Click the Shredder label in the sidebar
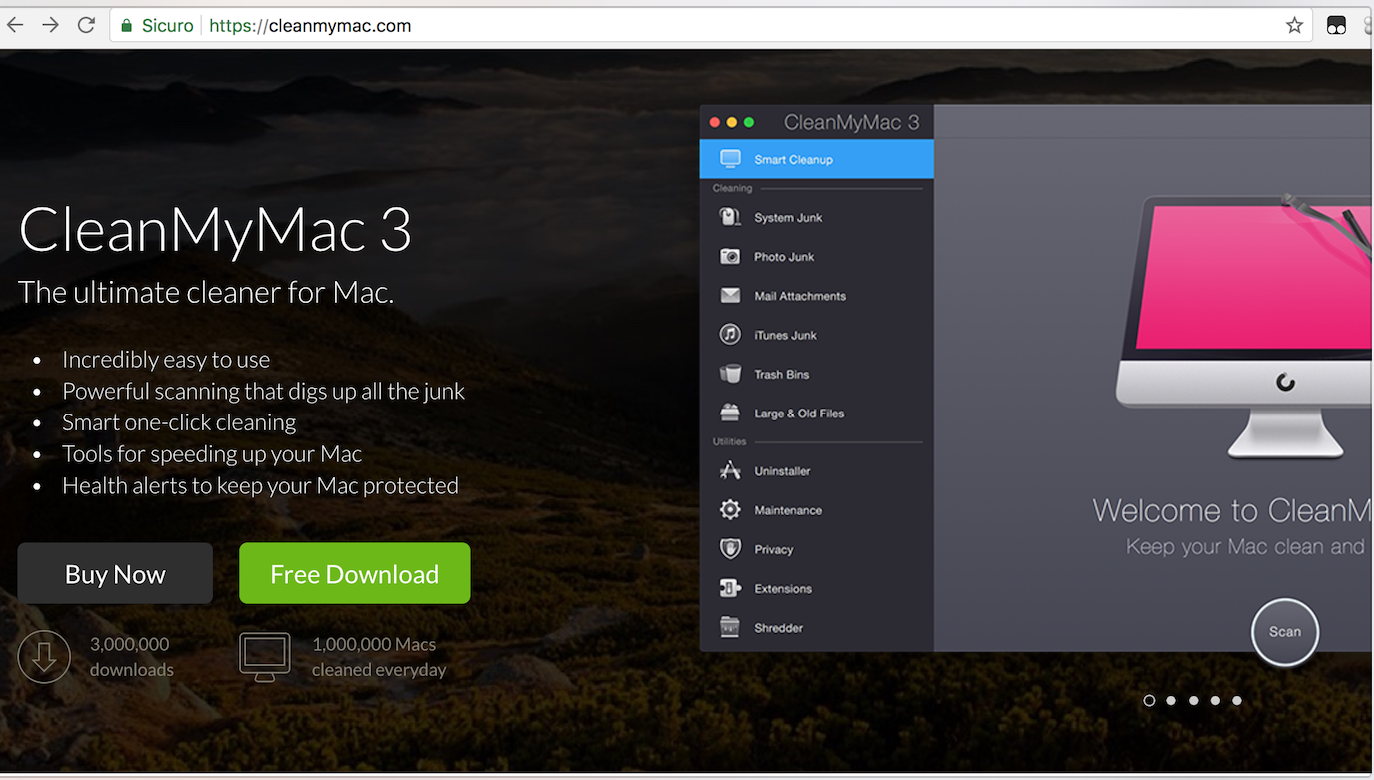This screenshot has width=1374, height=780. pos(778,628)
